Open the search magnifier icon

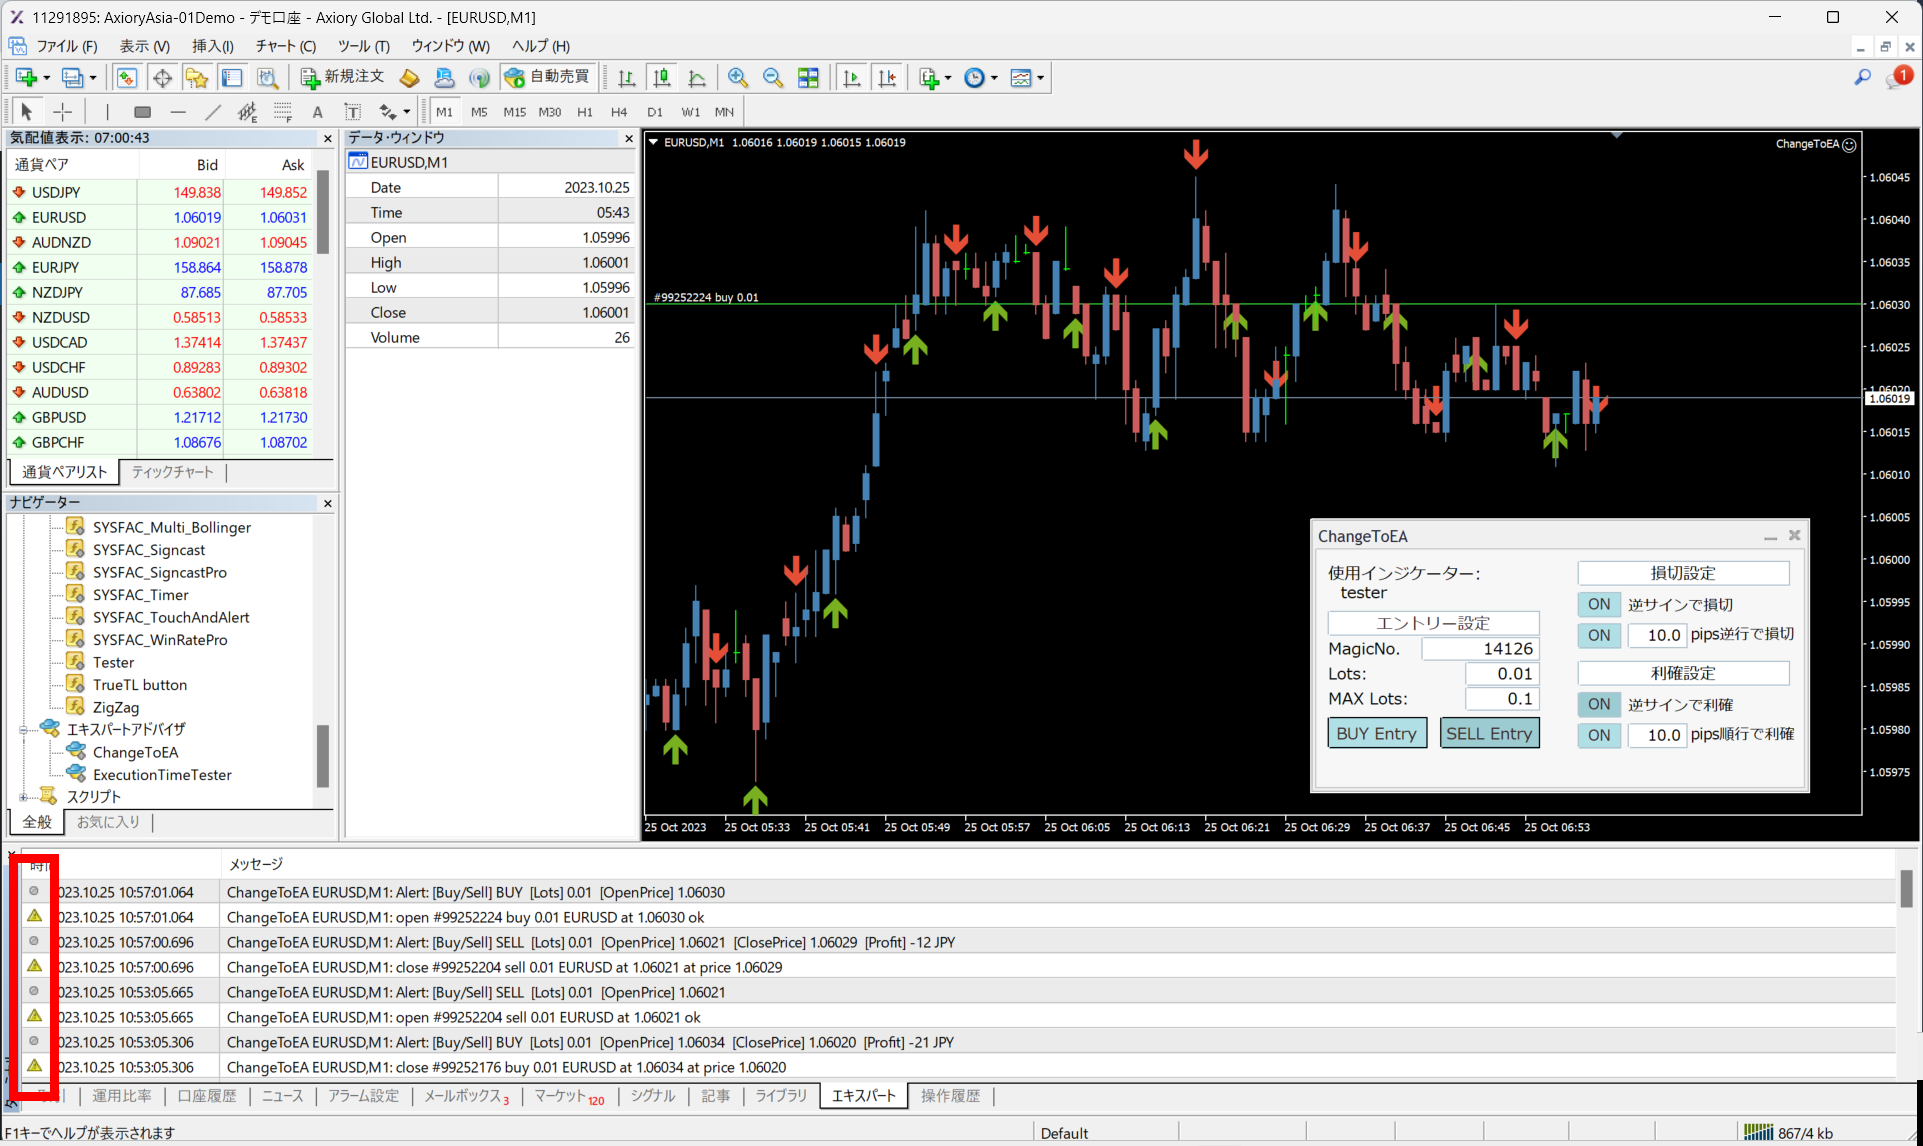[x=1862, y=77]
